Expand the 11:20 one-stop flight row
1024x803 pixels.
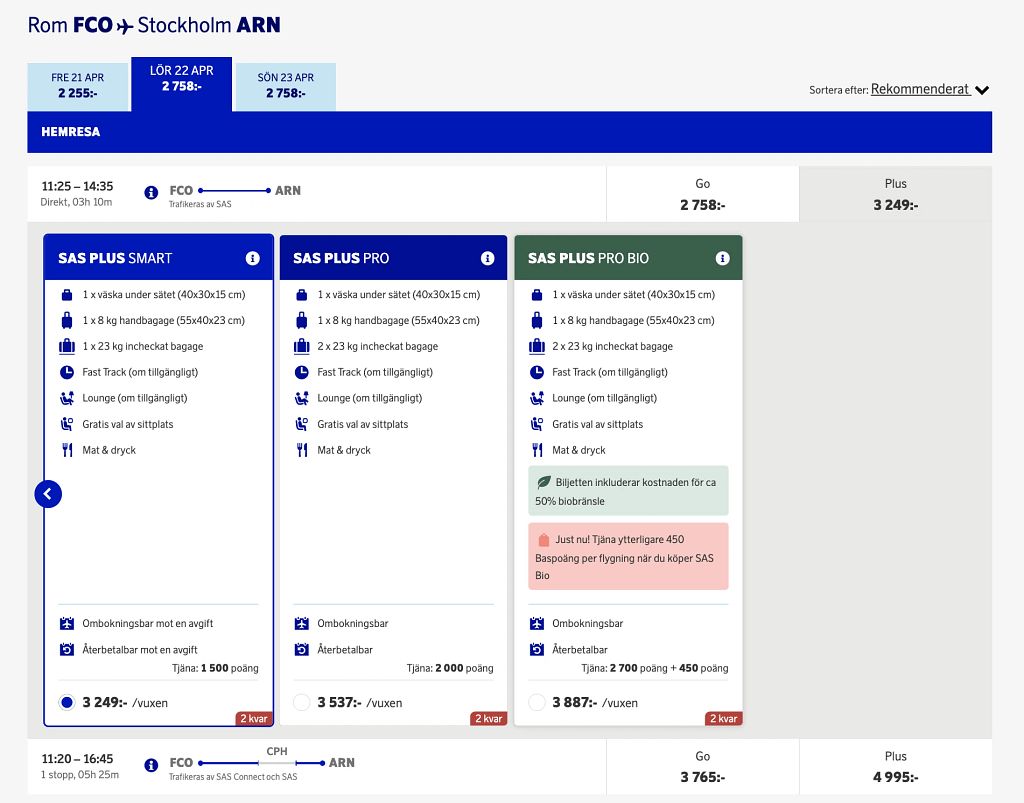coord(300,765)
